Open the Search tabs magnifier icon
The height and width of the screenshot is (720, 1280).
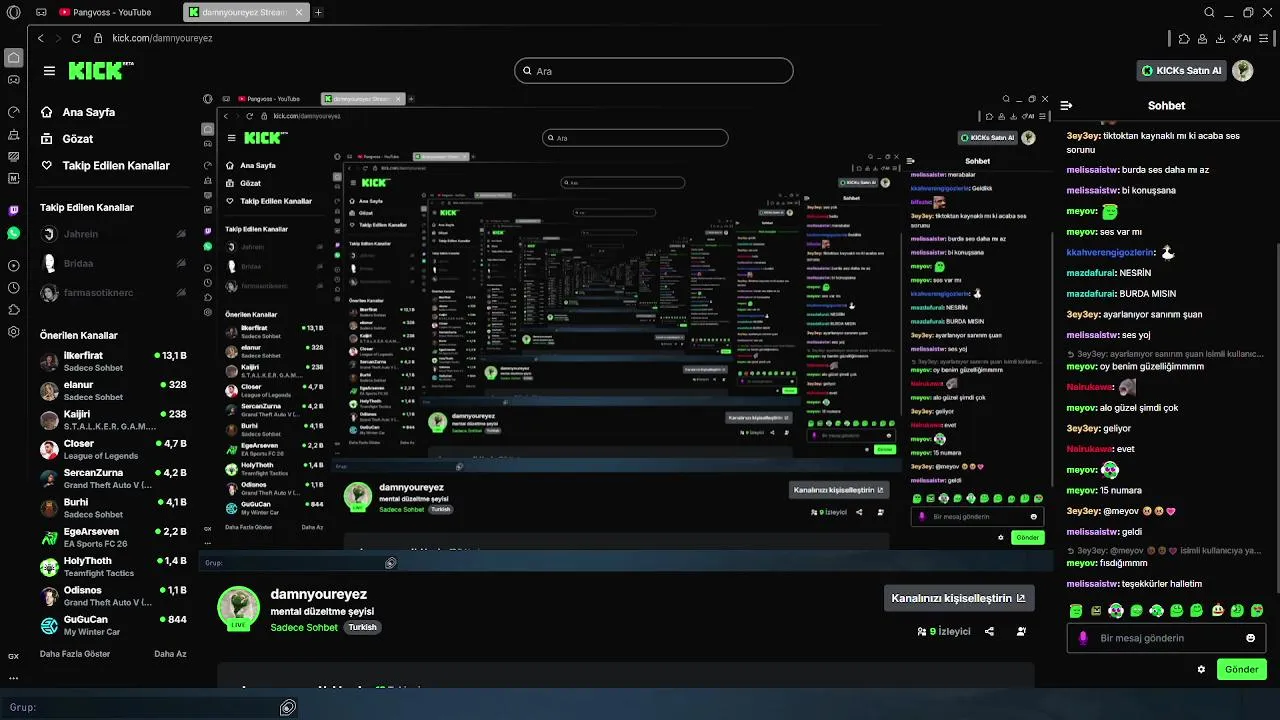tap(1209, 12)
